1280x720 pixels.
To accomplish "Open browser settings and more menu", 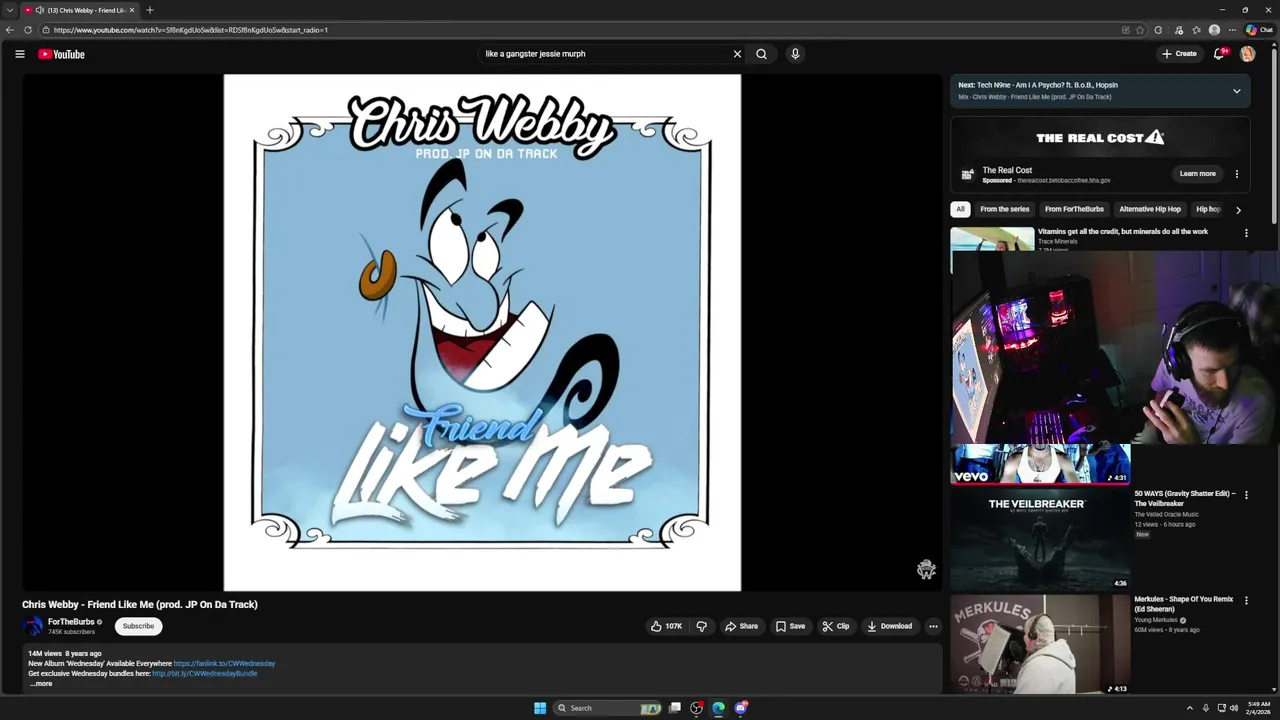I will click(1232, 30).
